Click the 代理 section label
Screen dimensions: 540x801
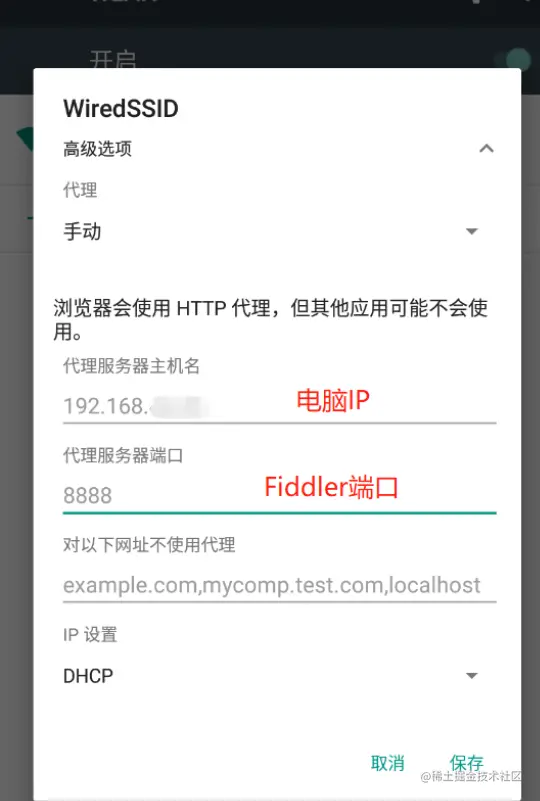(80, 190)
